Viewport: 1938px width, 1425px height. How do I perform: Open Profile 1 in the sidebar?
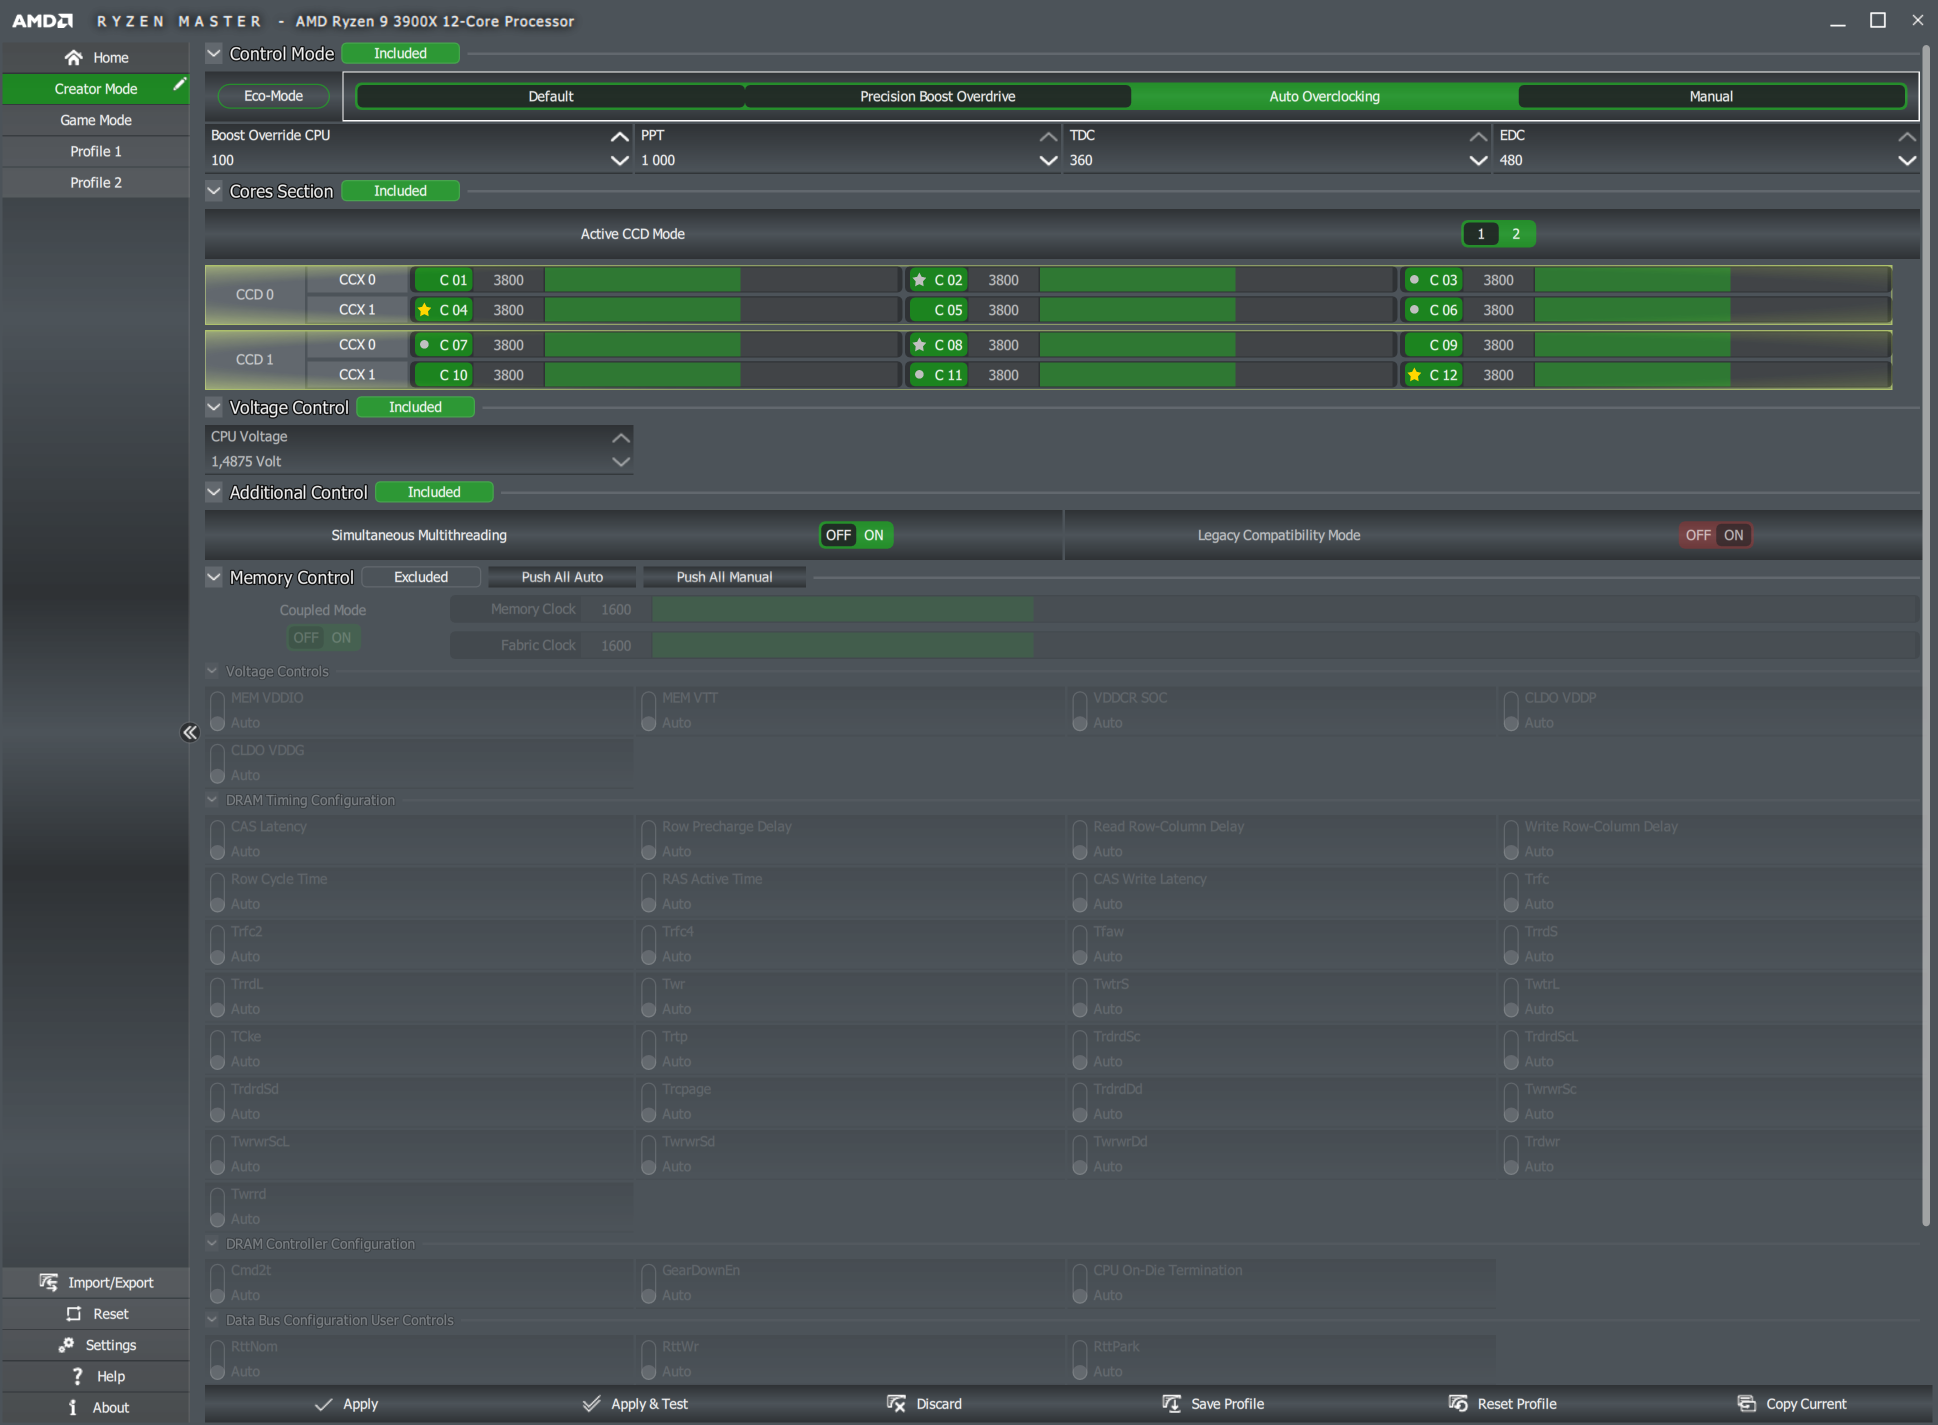coord(96,151)
